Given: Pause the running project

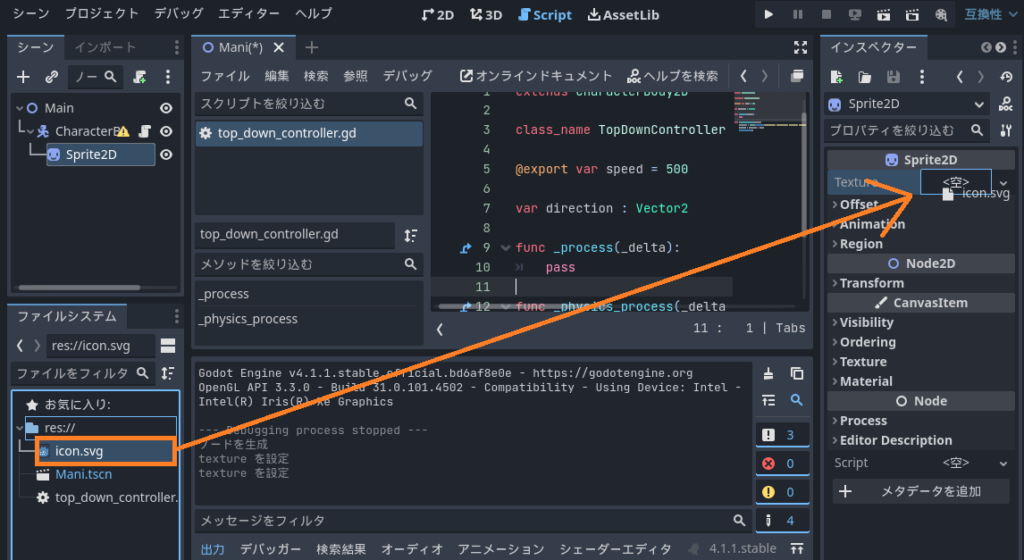Looking at the screenshot, I should click(797, 14).
